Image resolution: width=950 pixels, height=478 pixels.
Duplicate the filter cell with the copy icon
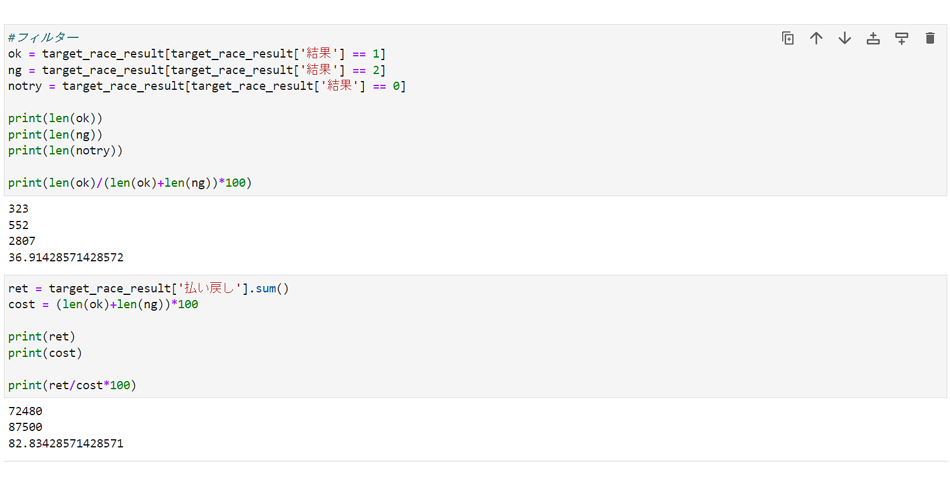point(788,38)
